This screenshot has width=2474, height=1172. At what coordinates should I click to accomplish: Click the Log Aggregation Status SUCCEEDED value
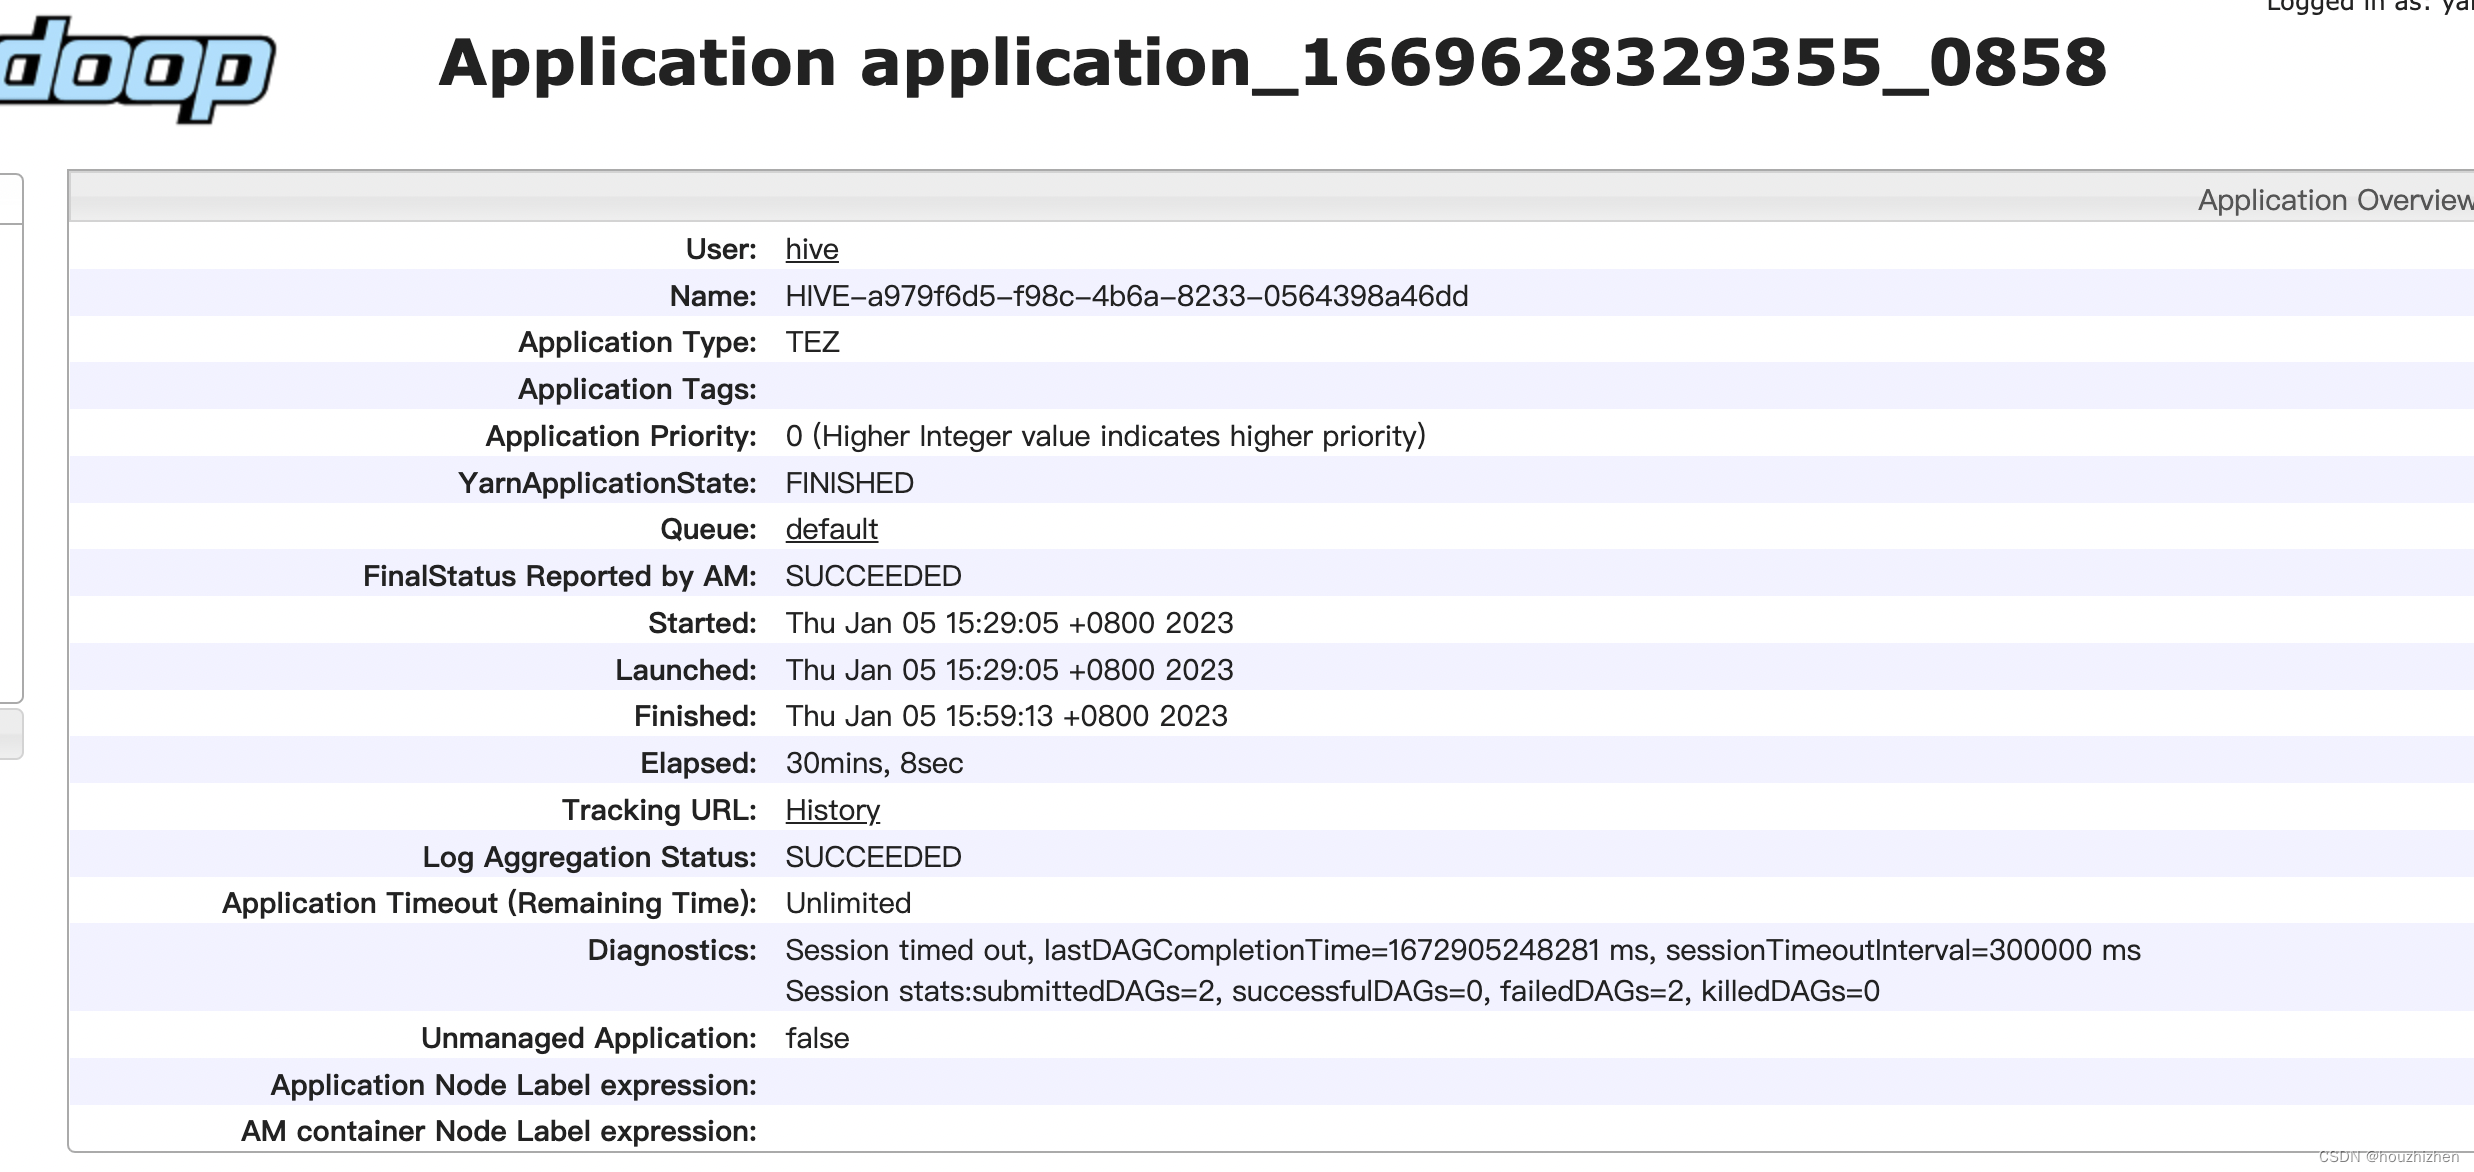873,857
